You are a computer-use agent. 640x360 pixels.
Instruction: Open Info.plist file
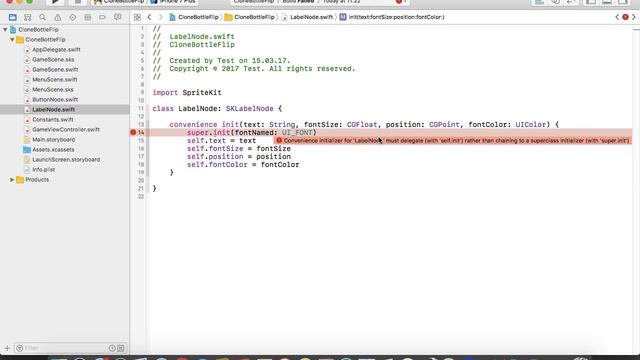(43, 169)
